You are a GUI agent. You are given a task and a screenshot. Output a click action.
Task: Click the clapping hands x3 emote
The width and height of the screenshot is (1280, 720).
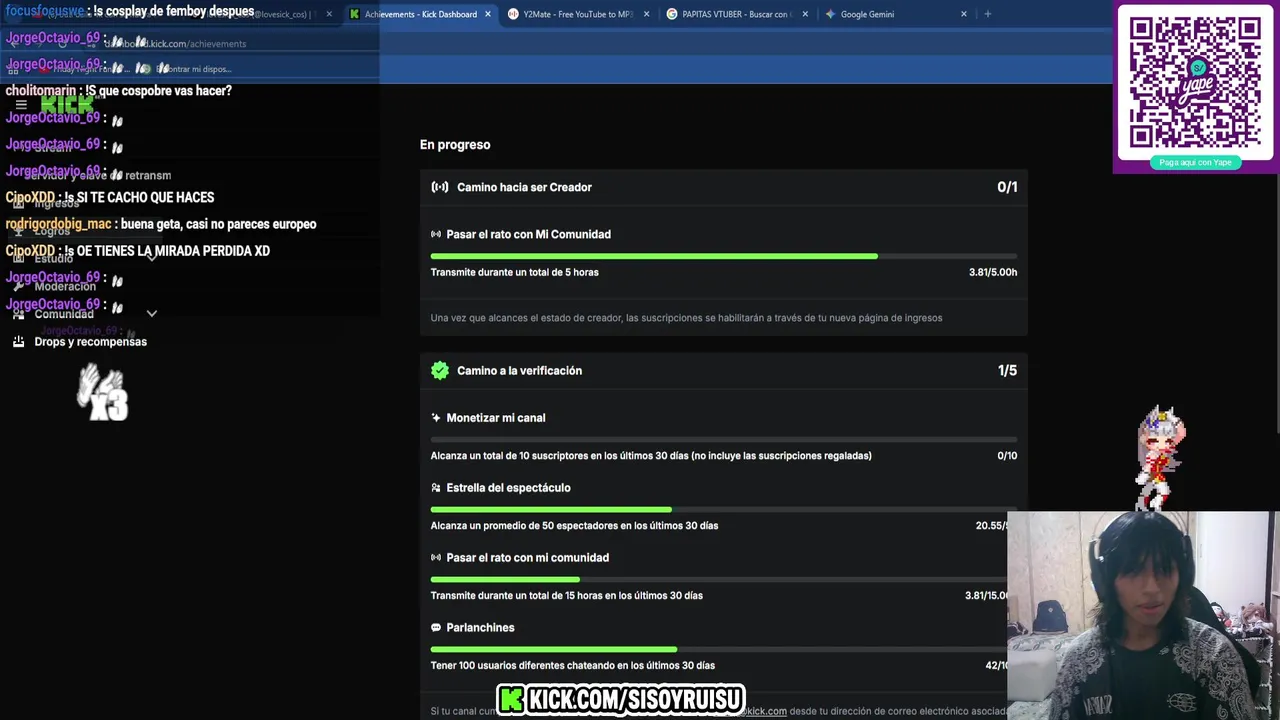[x=103, y=391]
